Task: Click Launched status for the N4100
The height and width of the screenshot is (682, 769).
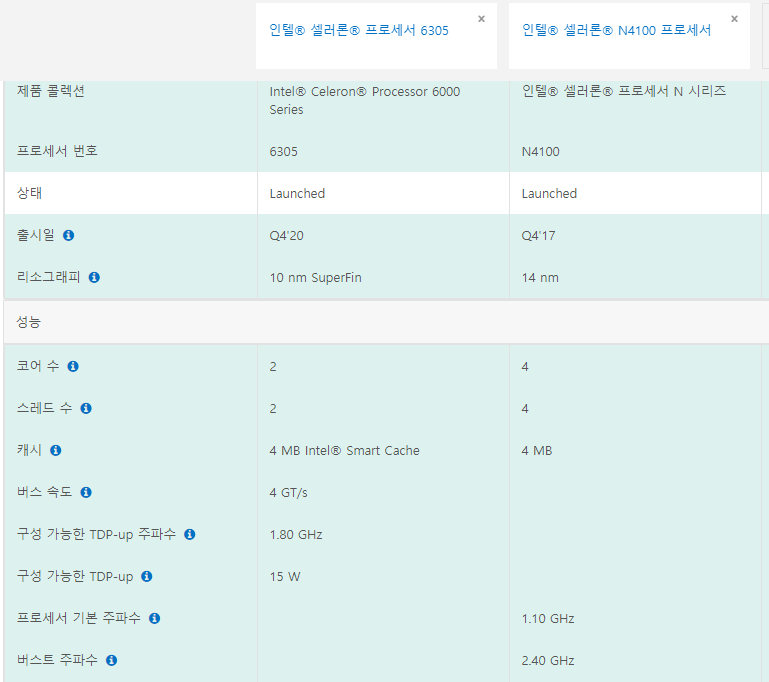Action: click(x=549, y=194)
